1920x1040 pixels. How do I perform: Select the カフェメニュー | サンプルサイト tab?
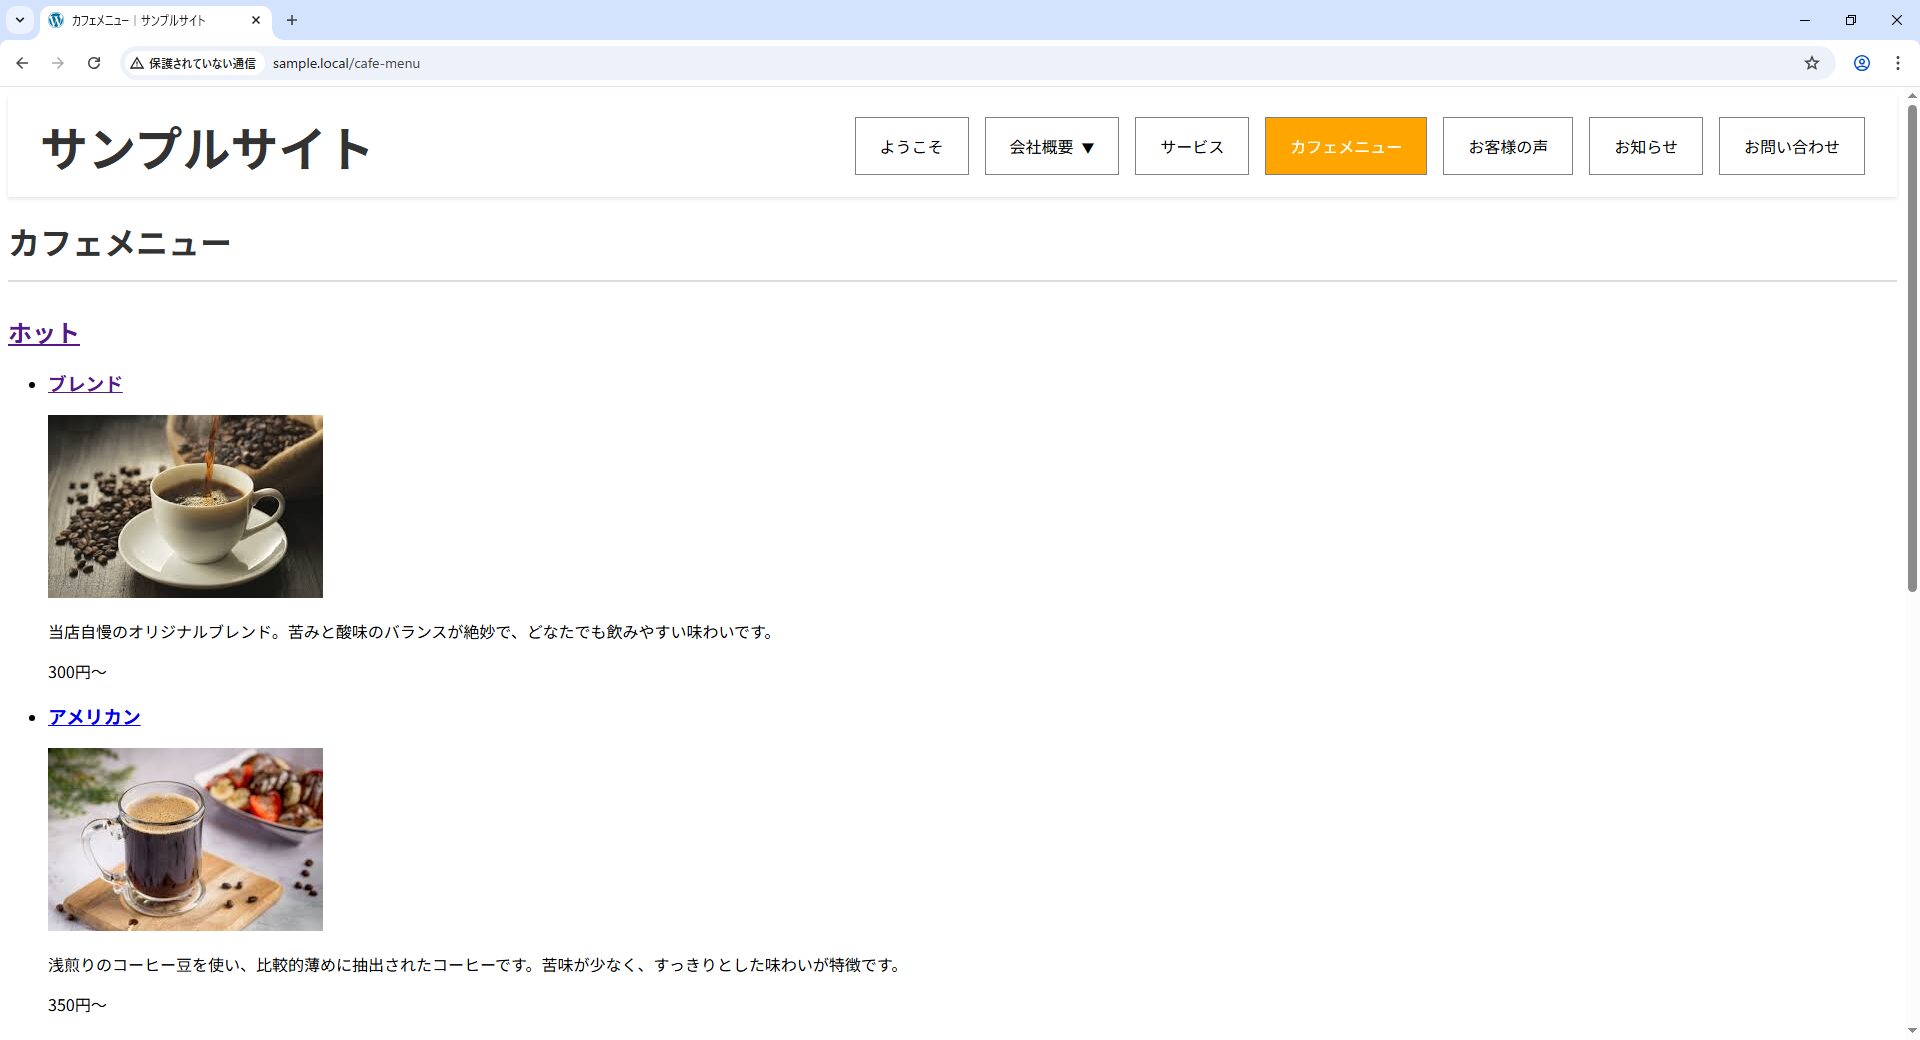pyautogui.click(x=155, y=20)
